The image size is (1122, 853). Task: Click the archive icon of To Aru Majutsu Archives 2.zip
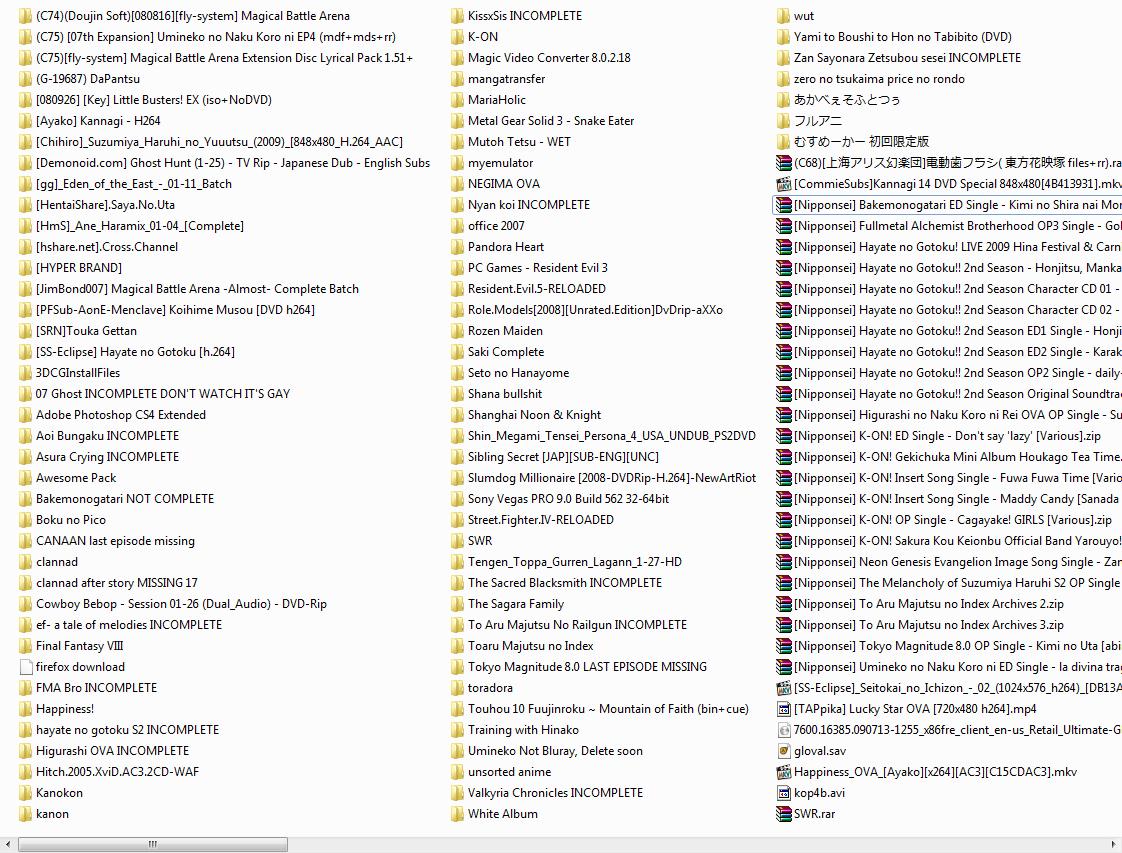784,604
